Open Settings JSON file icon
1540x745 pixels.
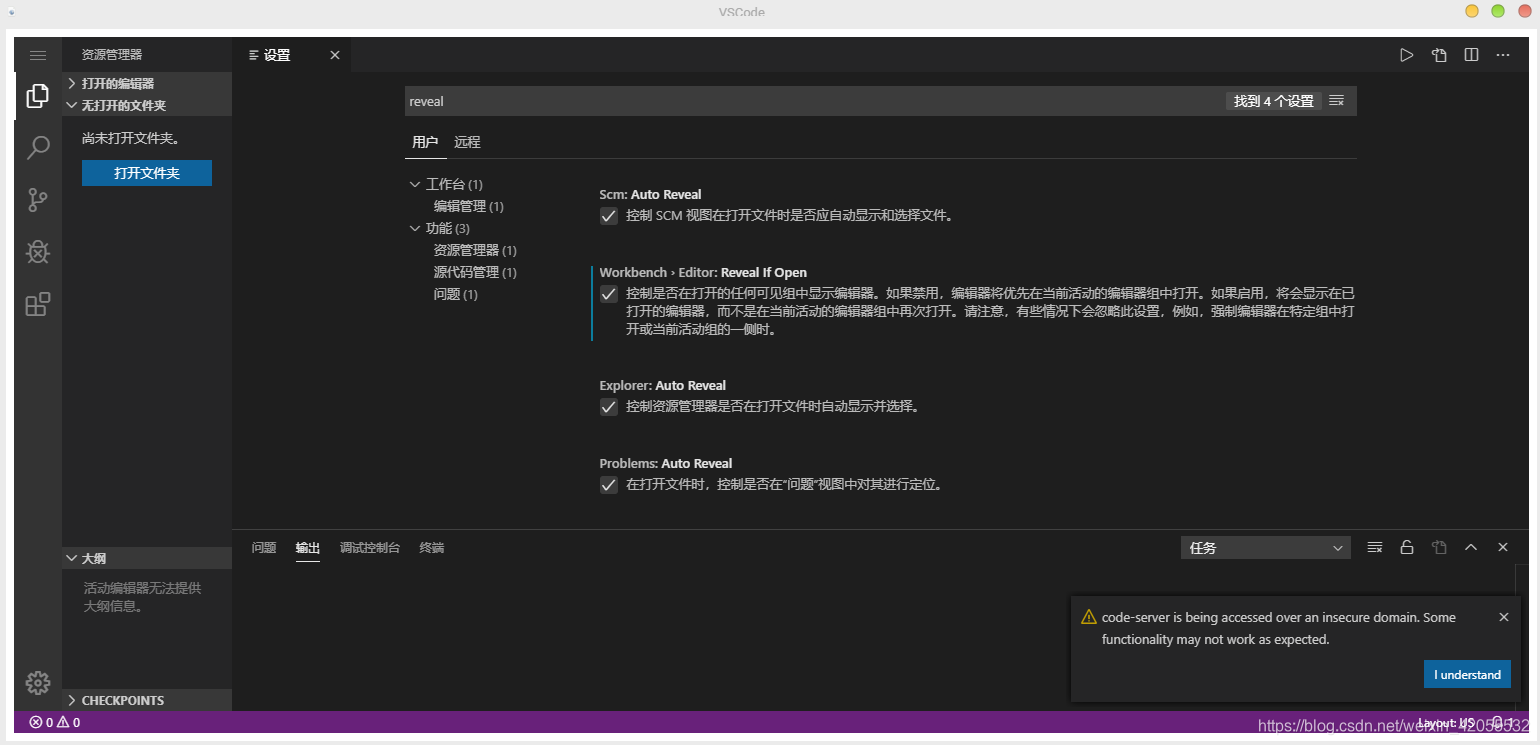1439,55
